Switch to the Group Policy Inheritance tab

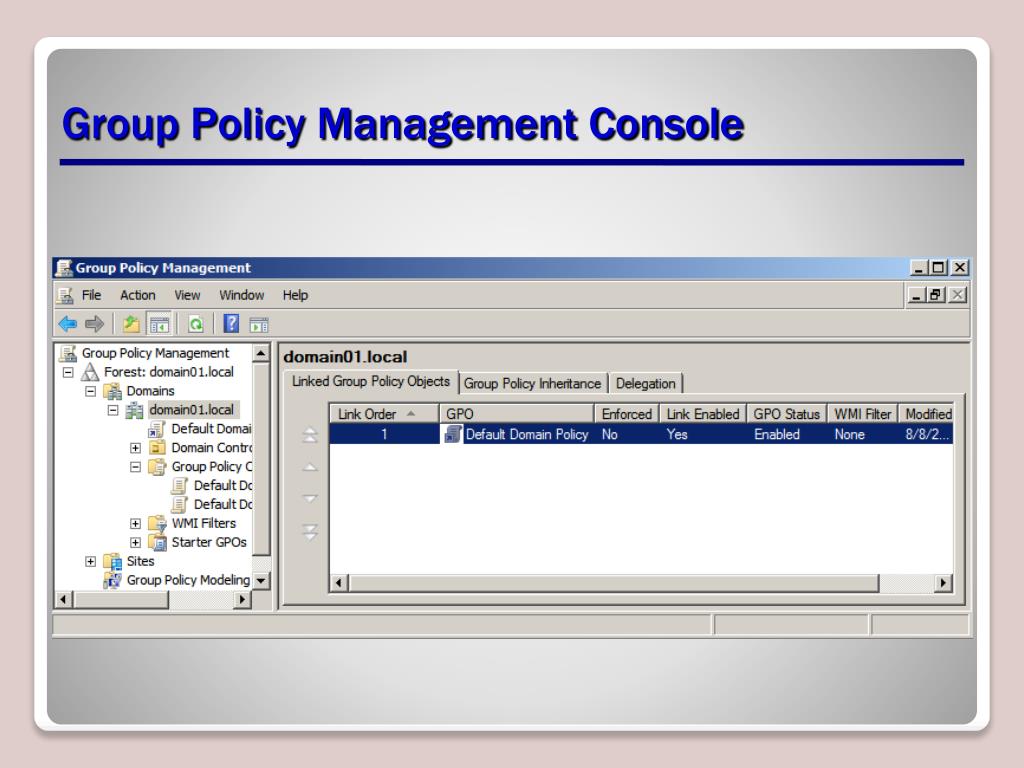point(532,383)
